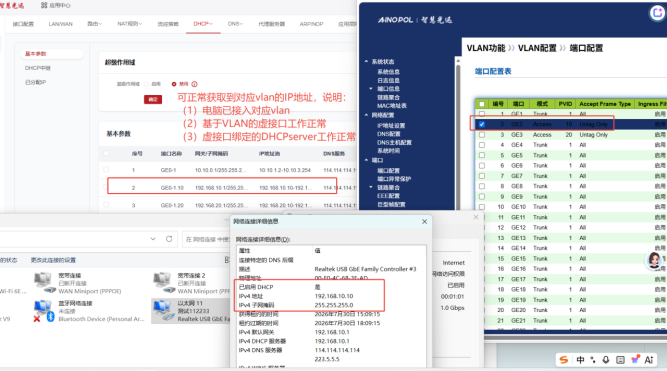Screen dimensions: 667x371
Task: Click the avatar assistant icon beside the GE15 row
Action: (654, 260)
